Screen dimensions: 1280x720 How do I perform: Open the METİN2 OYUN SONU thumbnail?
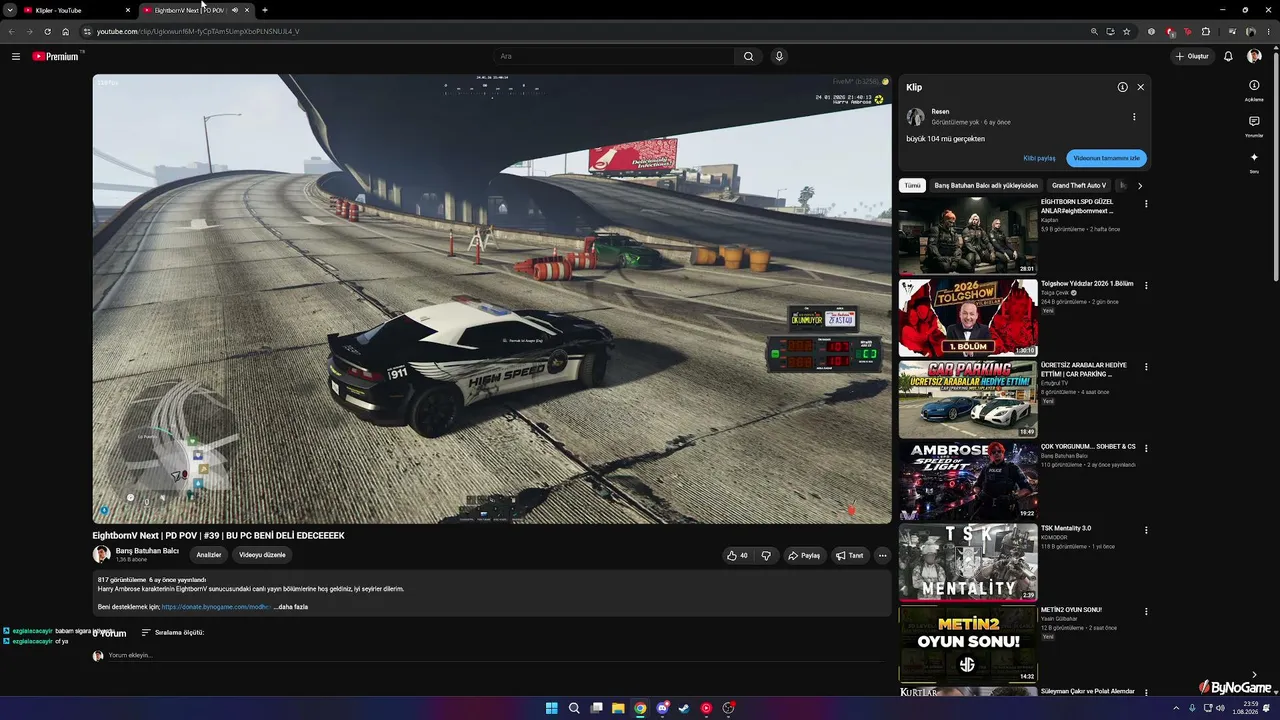point(968,644)
